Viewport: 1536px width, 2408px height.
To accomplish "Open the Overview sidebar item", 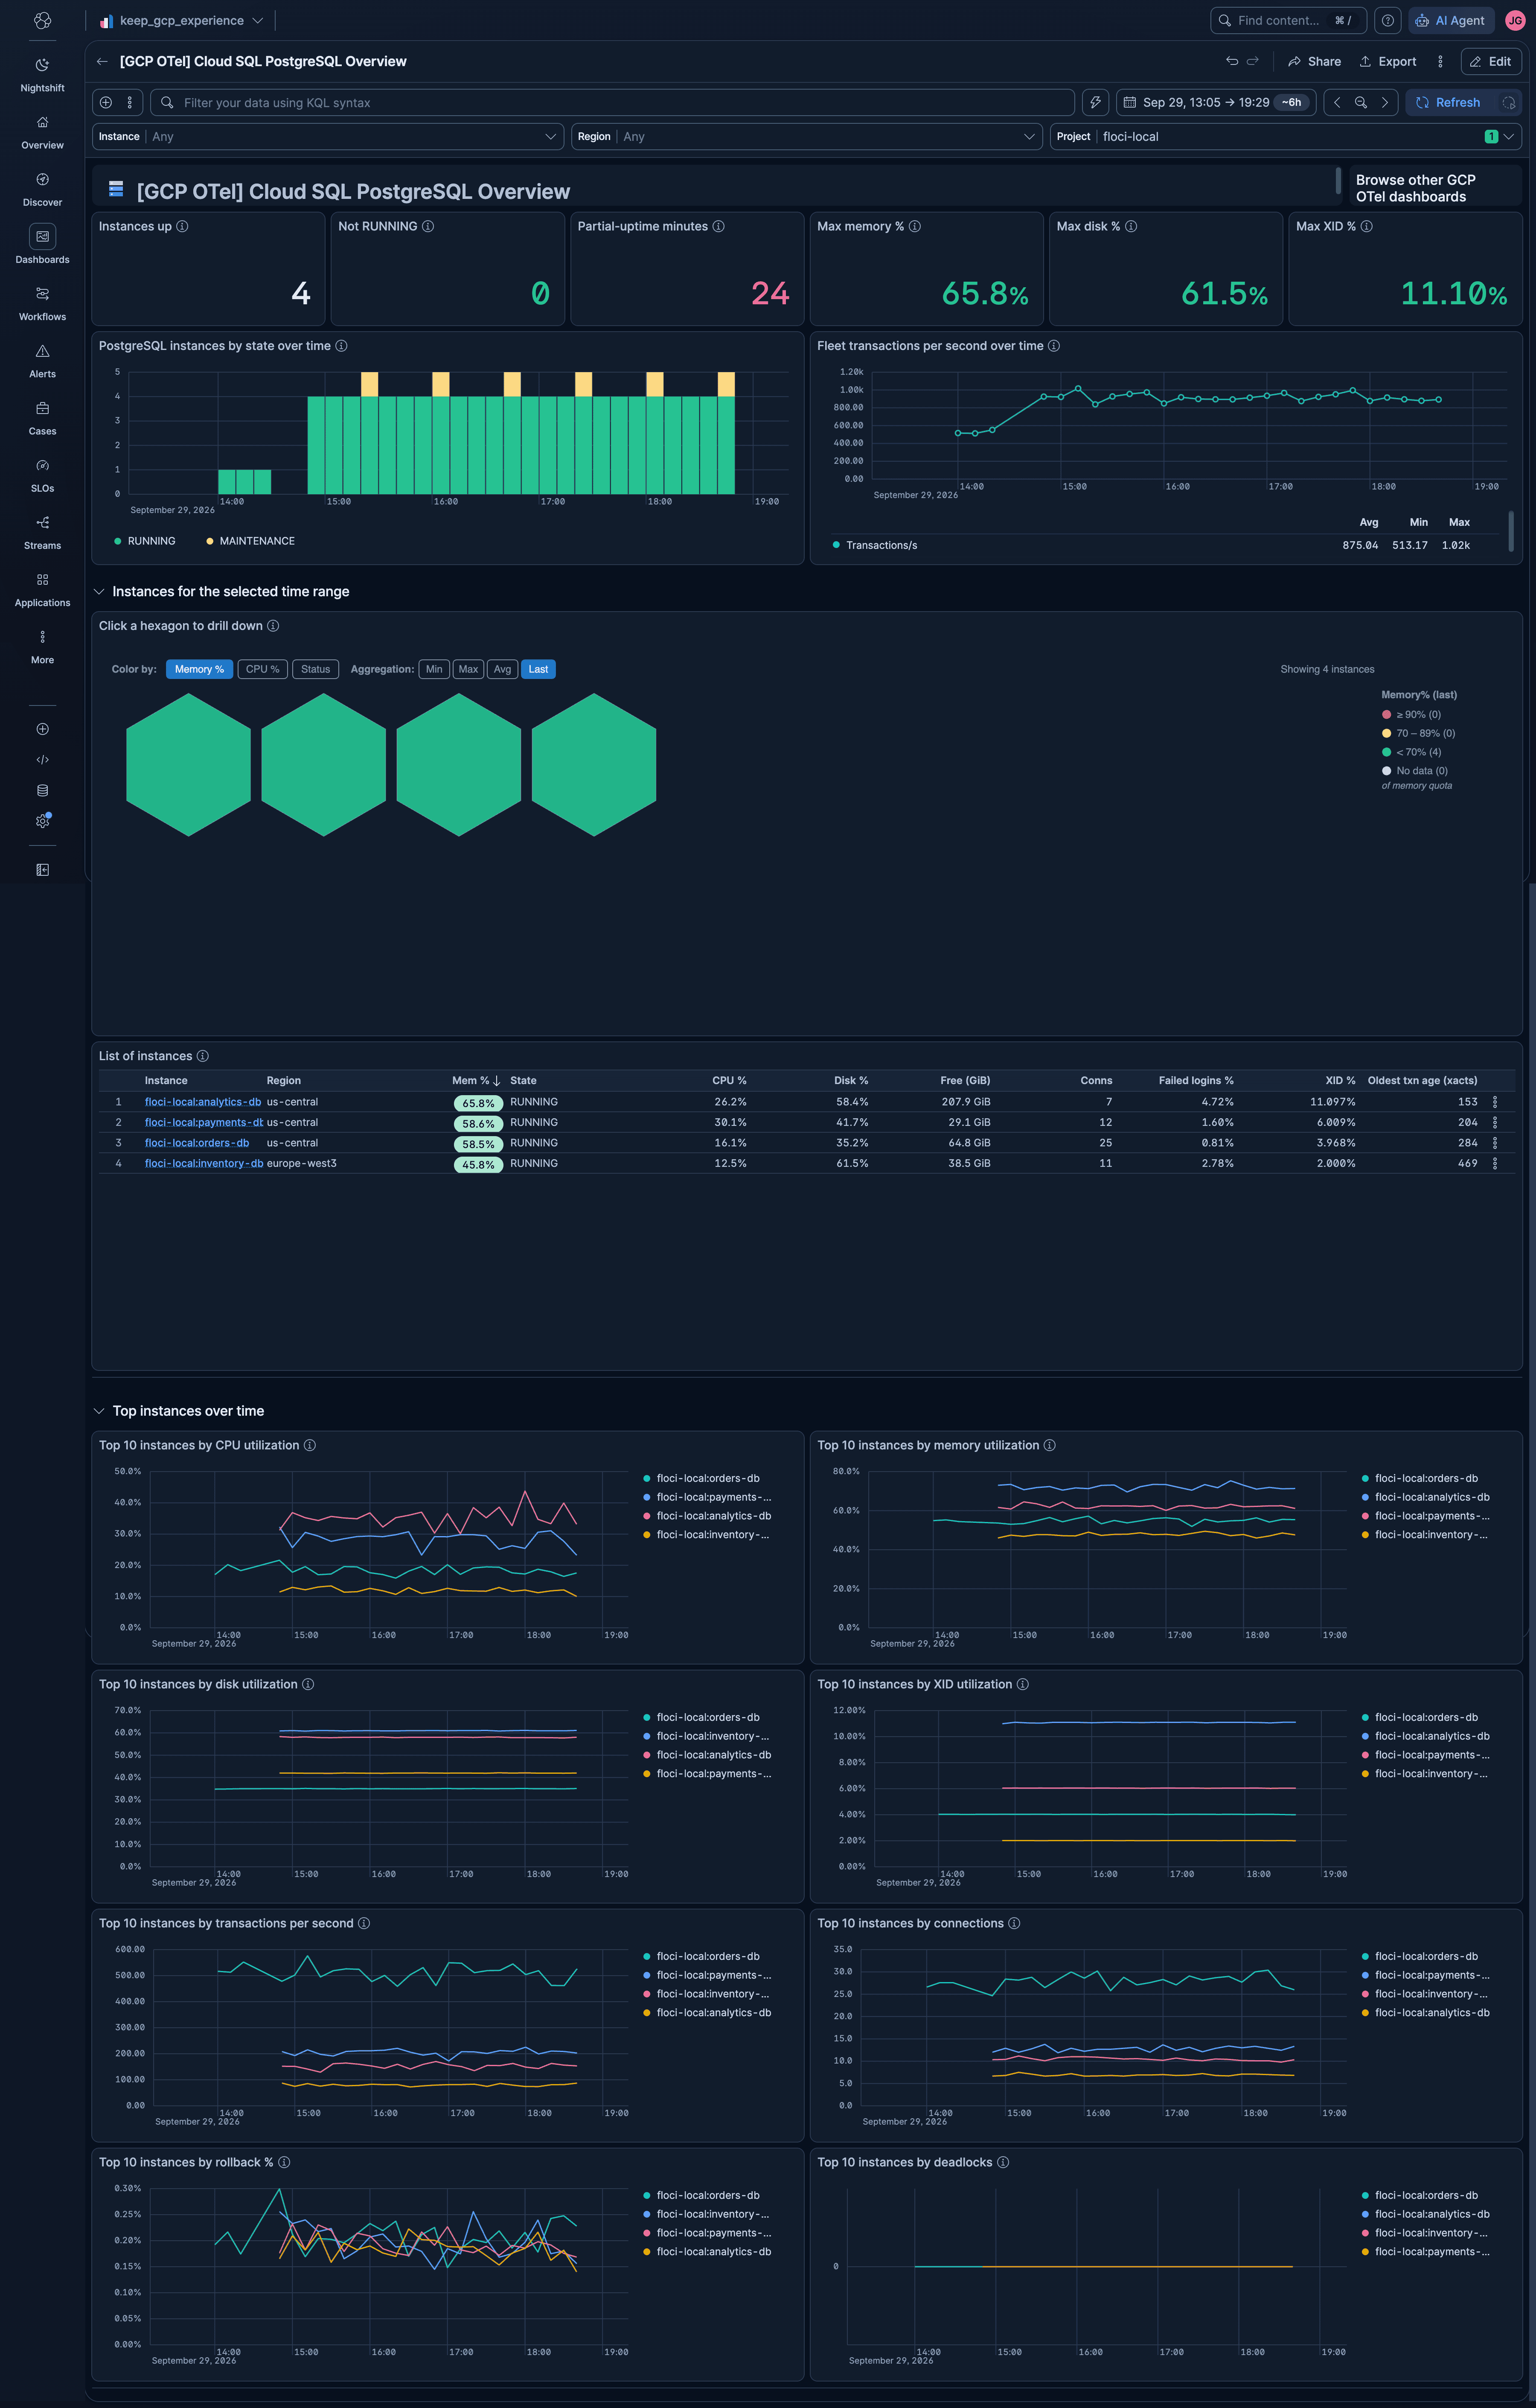I will (42, 132).
